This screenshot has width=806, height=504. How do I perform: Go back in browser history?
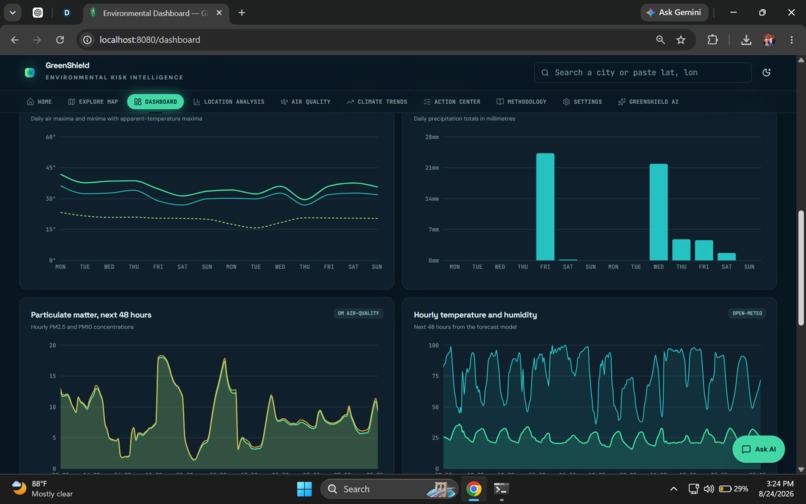point(15,40)
